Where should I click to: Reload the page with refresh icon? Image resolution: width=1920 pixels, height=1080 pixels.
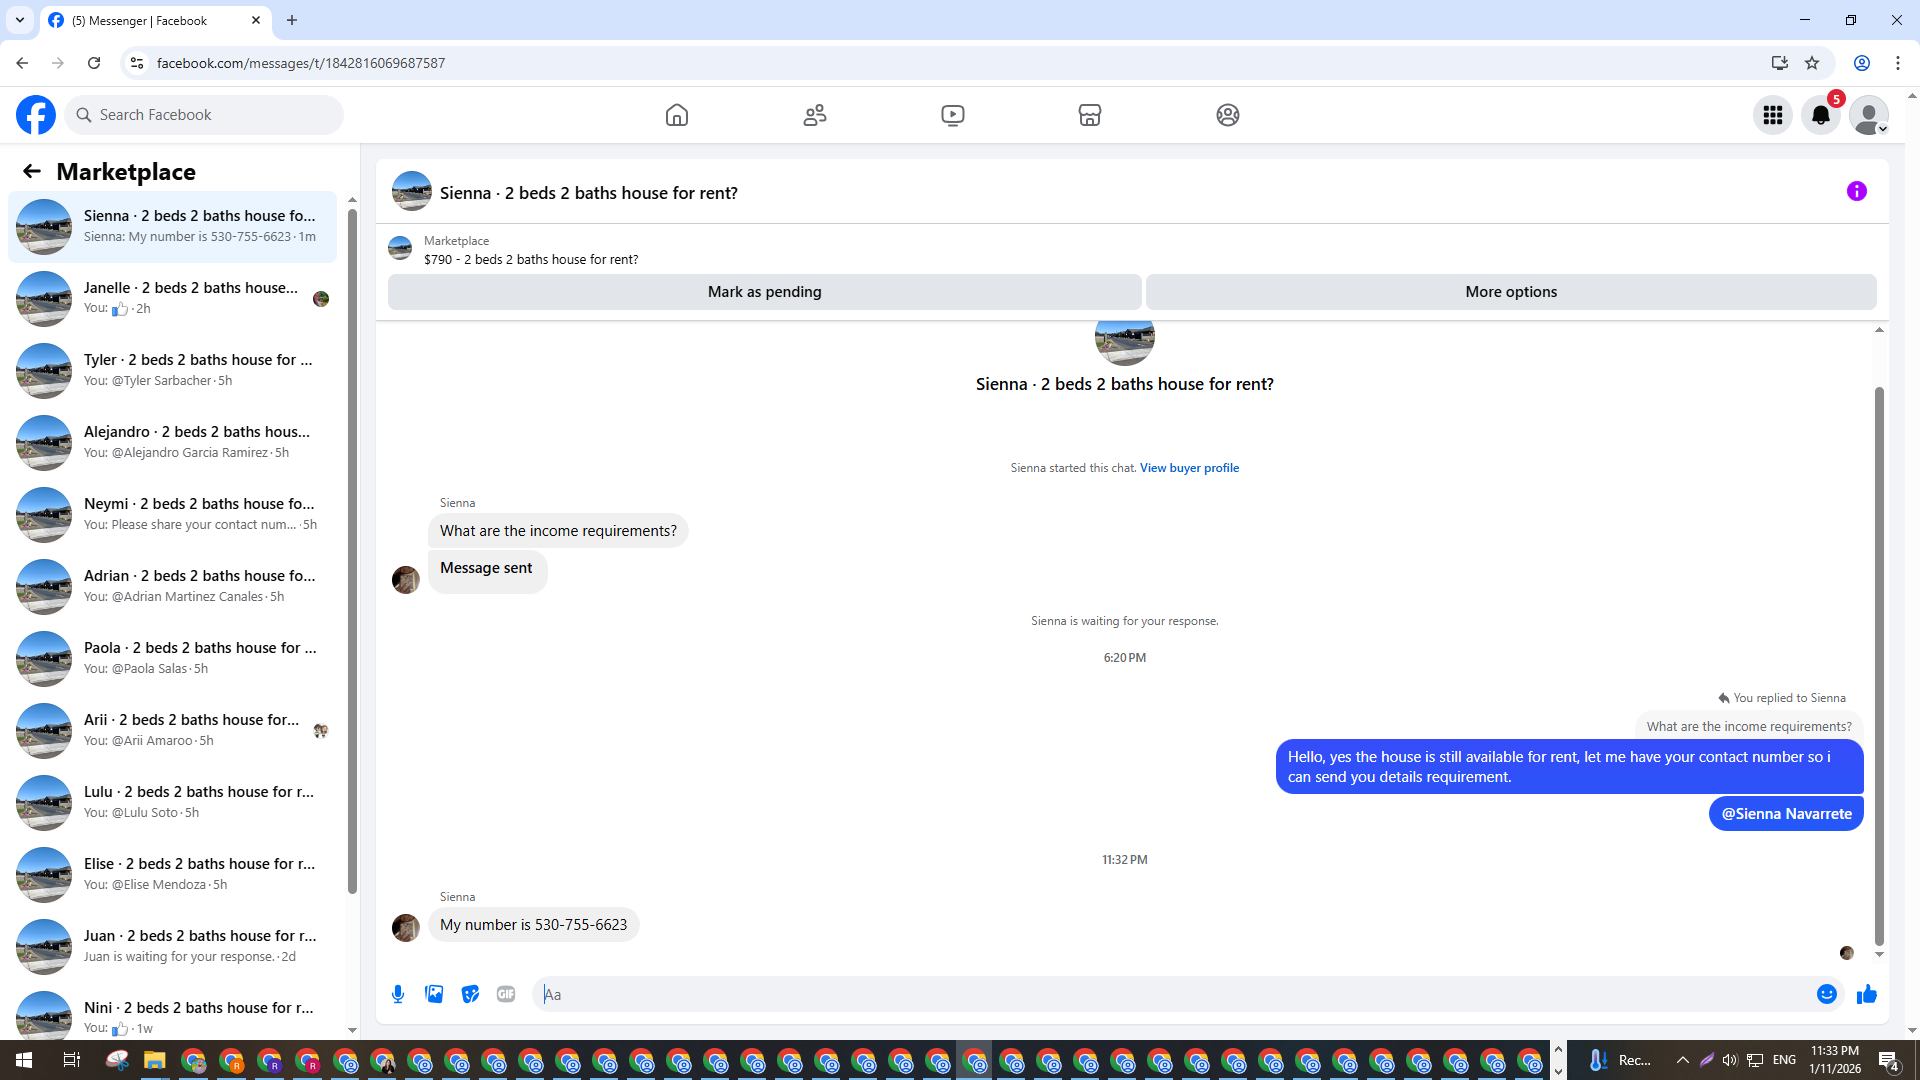94,63
